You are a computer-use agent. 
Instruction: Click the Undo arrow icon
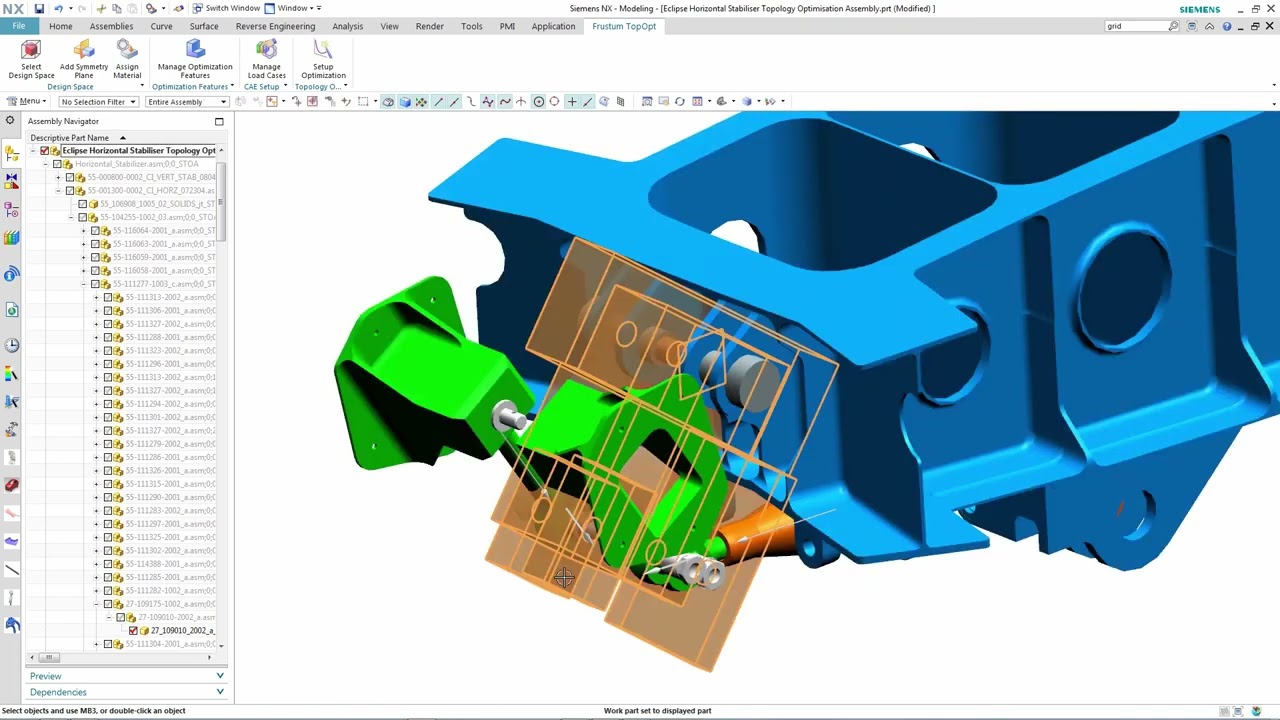pyautogui.click(x=58, y=8)
